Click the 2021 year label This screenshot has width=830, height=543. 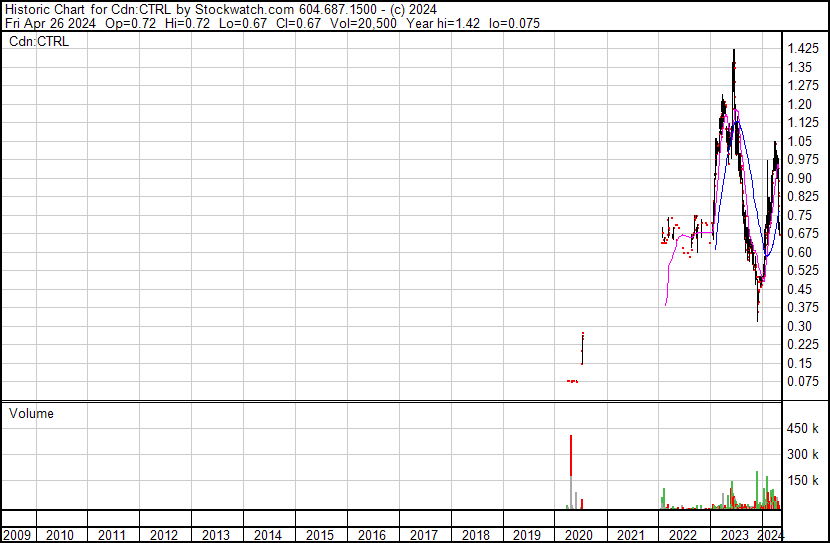(630, 535)
